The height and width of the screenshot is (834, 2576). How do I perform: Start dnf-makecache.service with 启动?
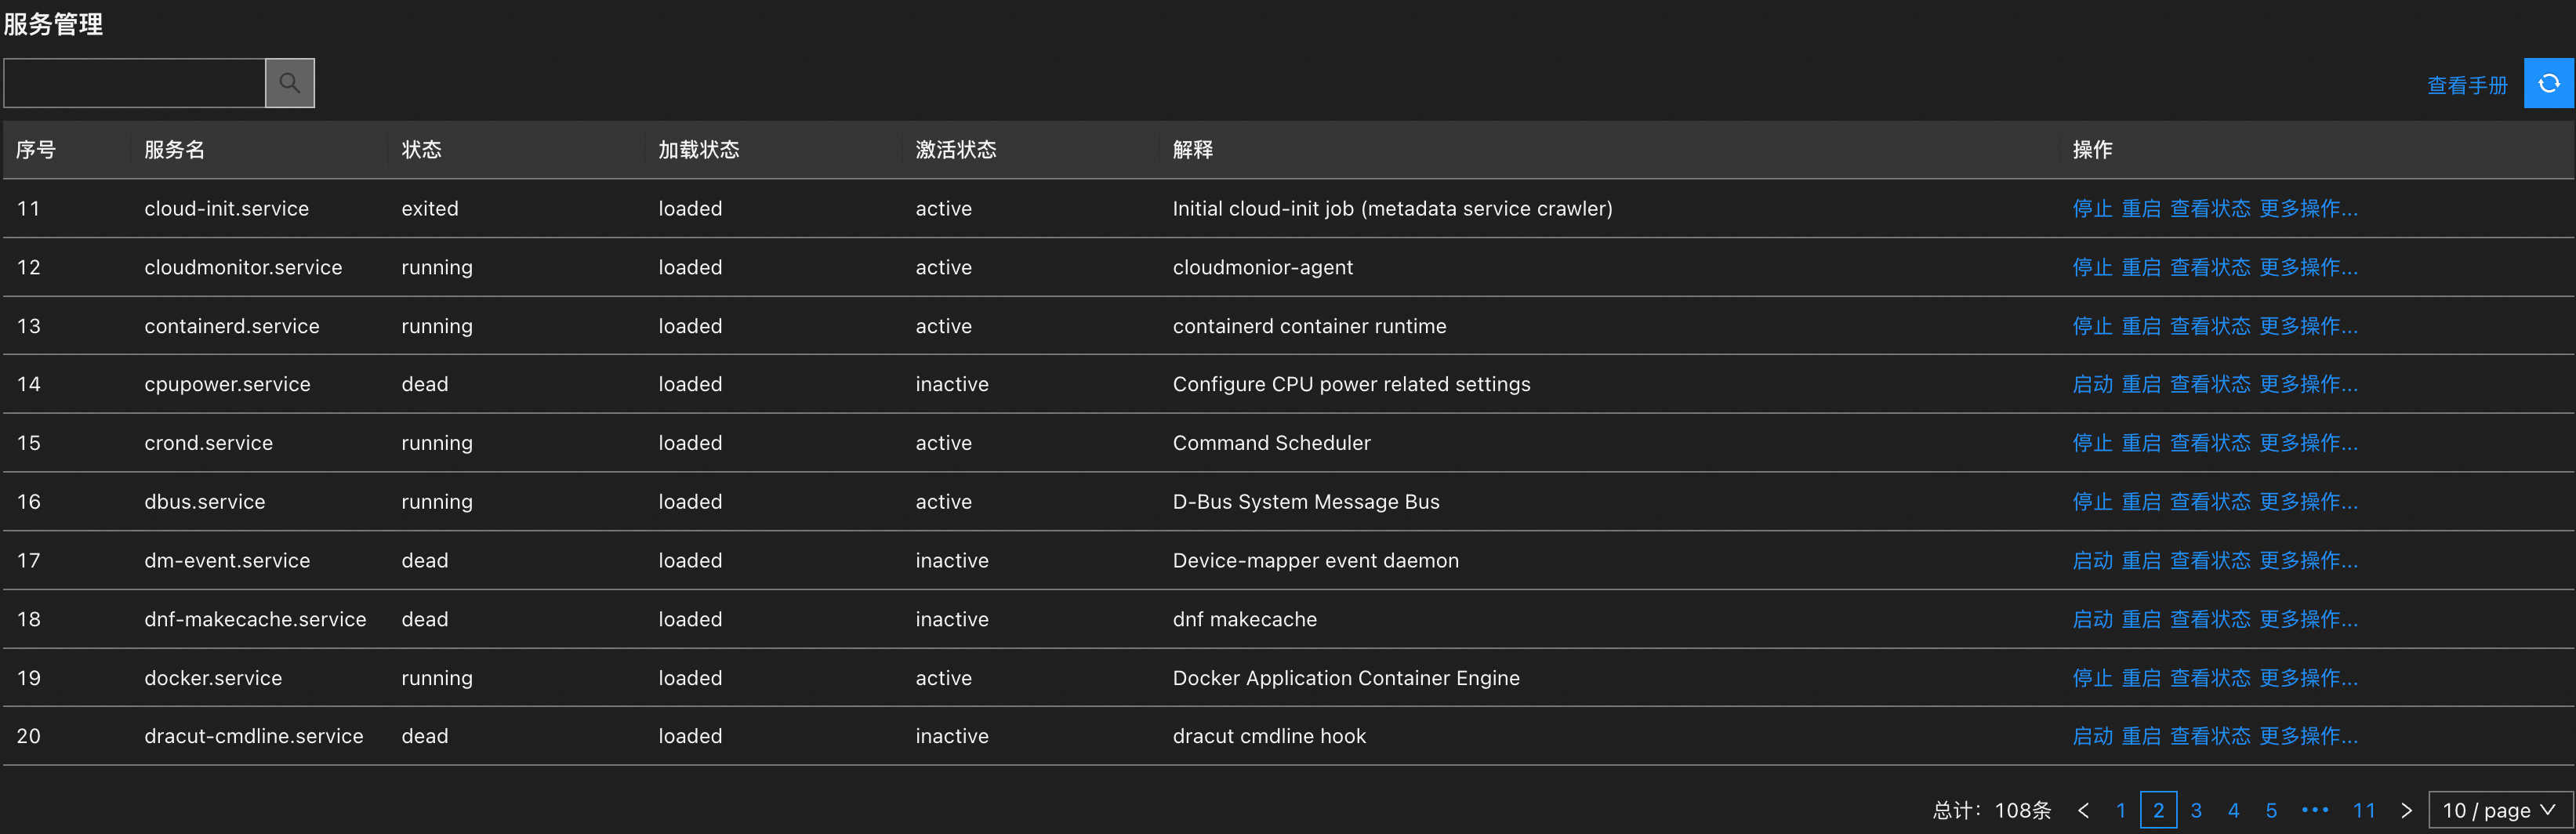[2092, 620]
